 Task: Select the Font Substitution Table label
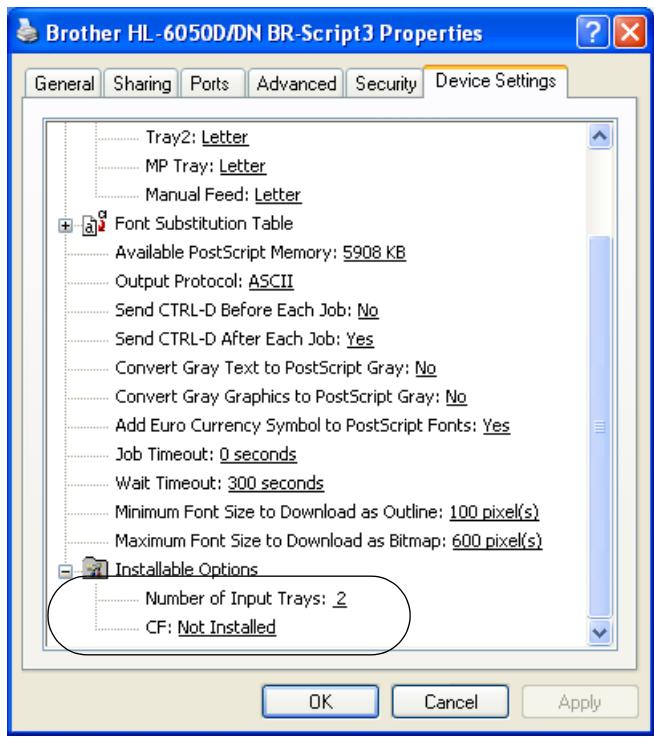[x=204, y=223]
